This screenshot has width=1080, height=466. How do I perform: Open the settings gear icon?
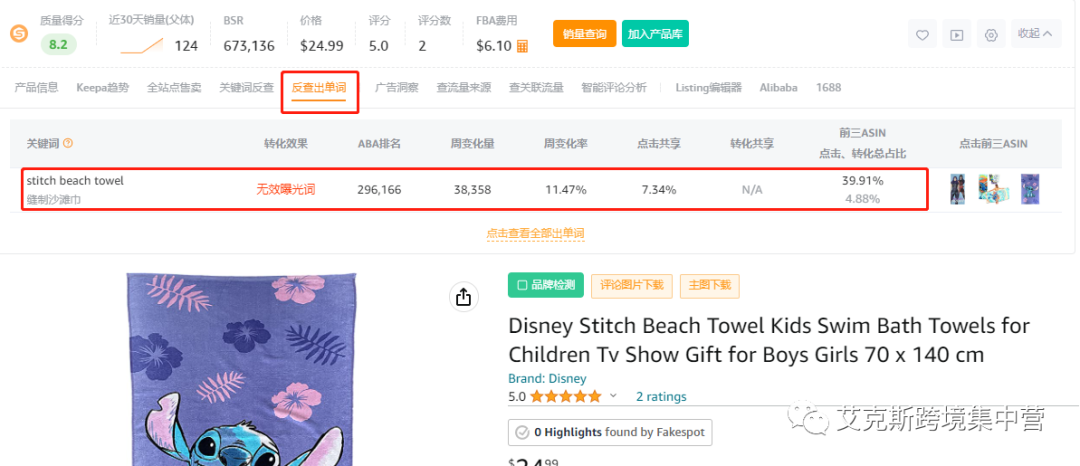pos(991,34)
